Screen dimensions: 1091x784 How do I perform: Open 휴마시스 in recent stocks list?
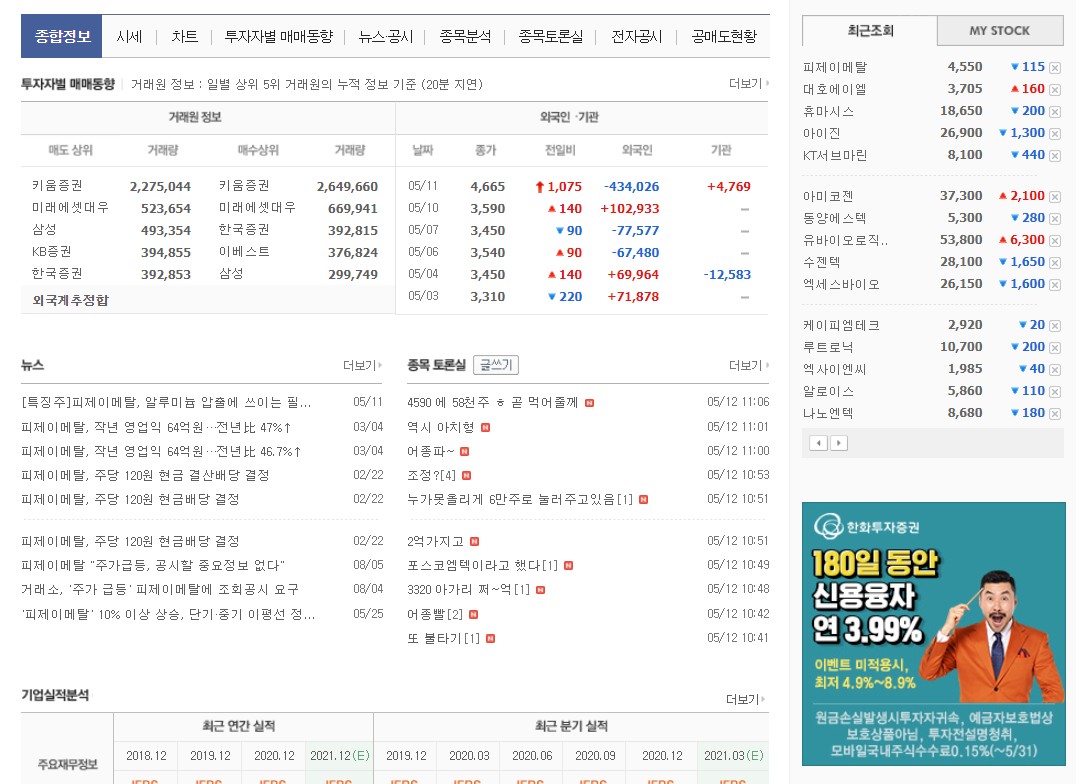tap(828, 111)
